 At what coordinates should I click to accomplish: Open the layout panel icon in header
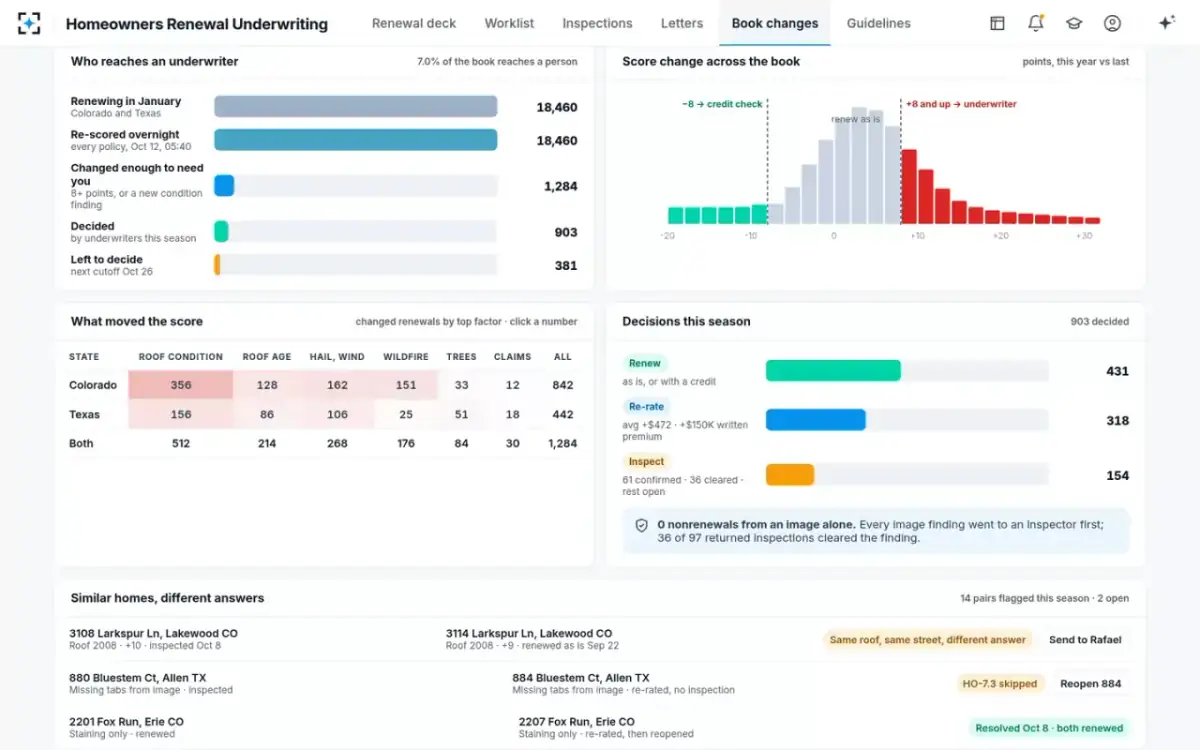[997, 23]
